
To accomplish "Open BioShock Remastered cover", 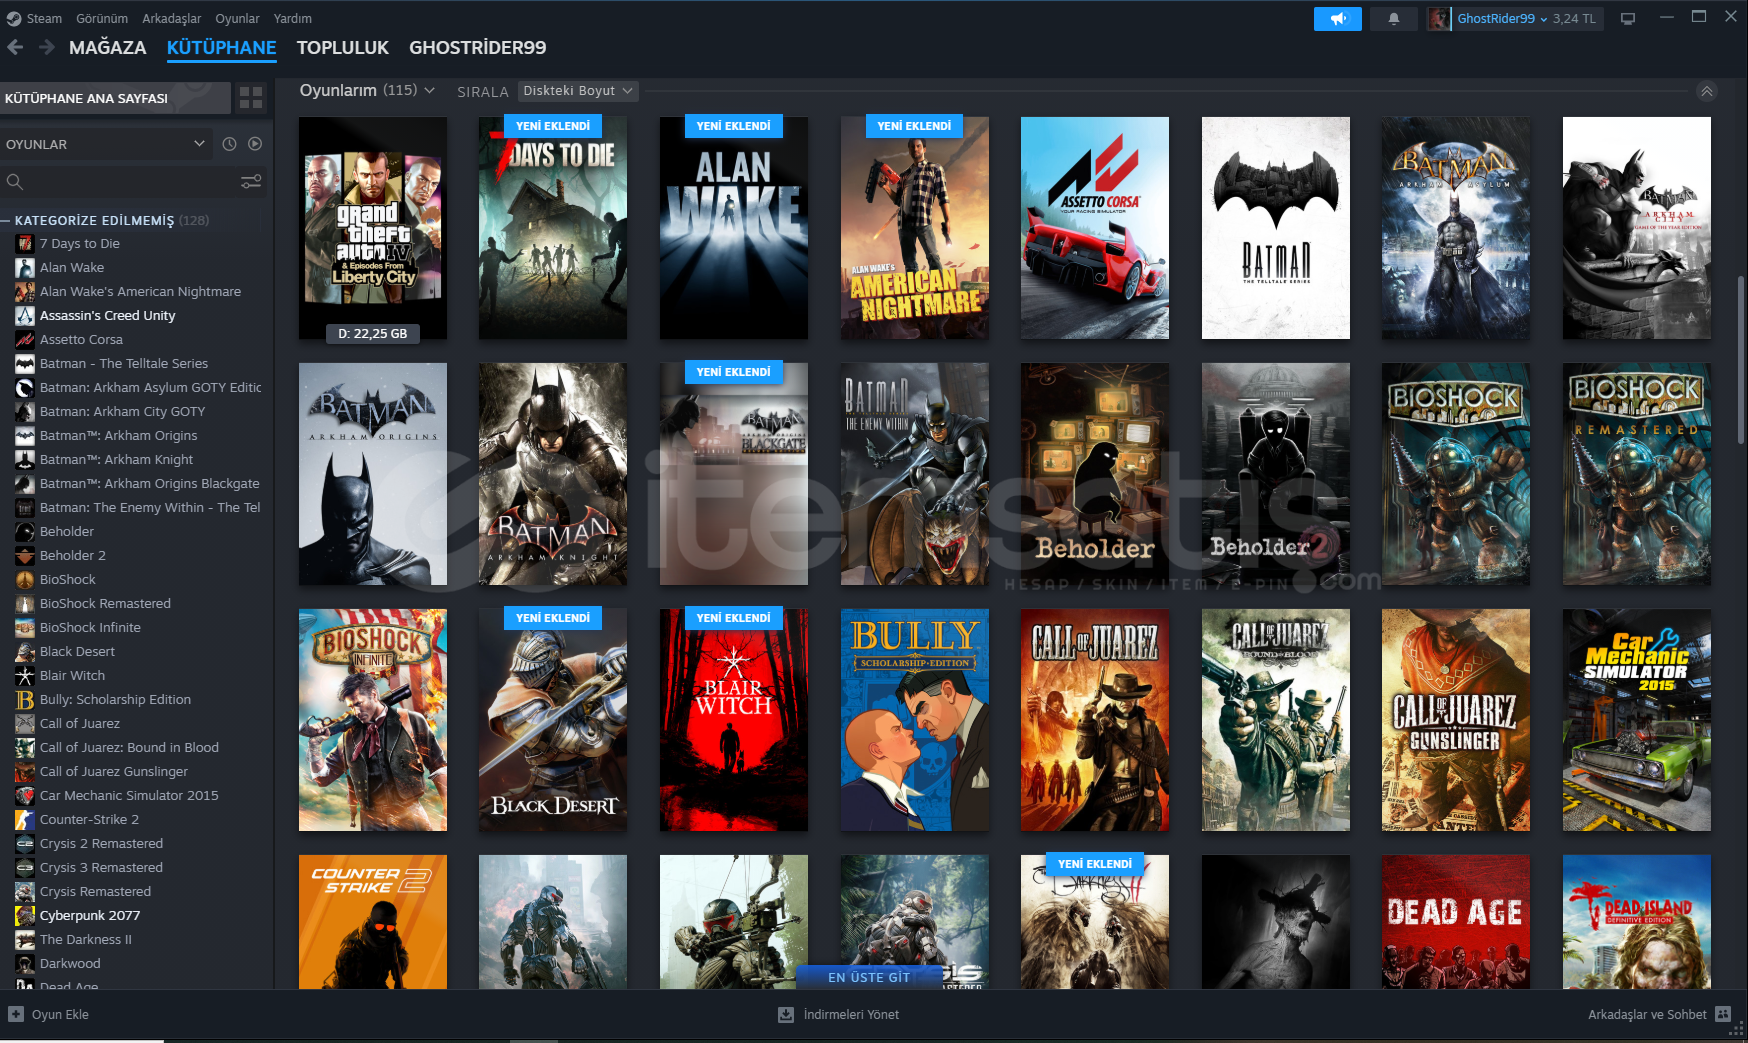I will 1637,474.
